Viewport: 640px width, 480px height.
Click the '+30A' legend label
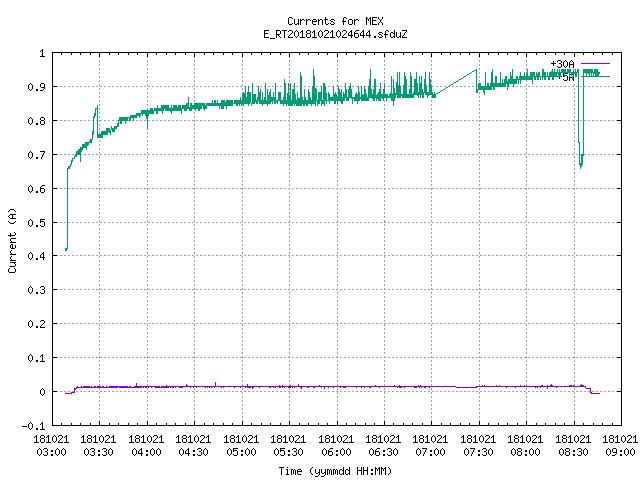coord(562,64)
